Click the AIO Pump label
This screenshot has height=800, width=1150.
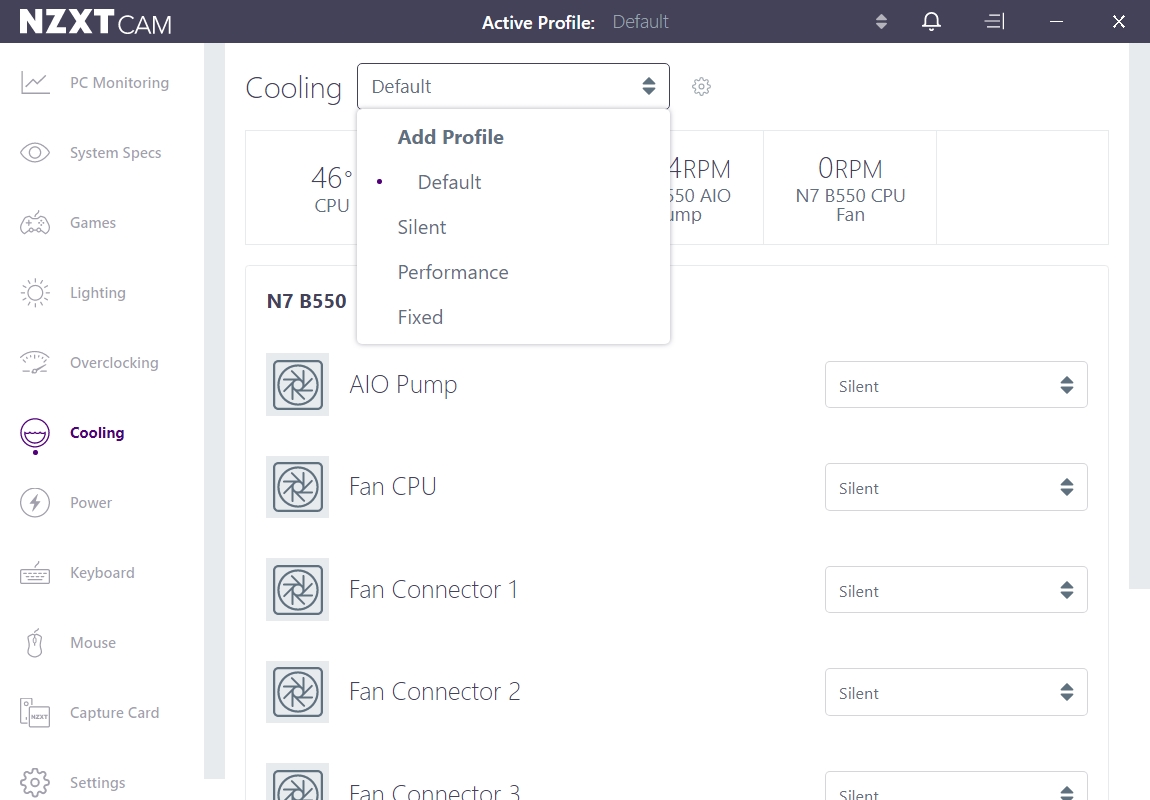pos(403,384)
